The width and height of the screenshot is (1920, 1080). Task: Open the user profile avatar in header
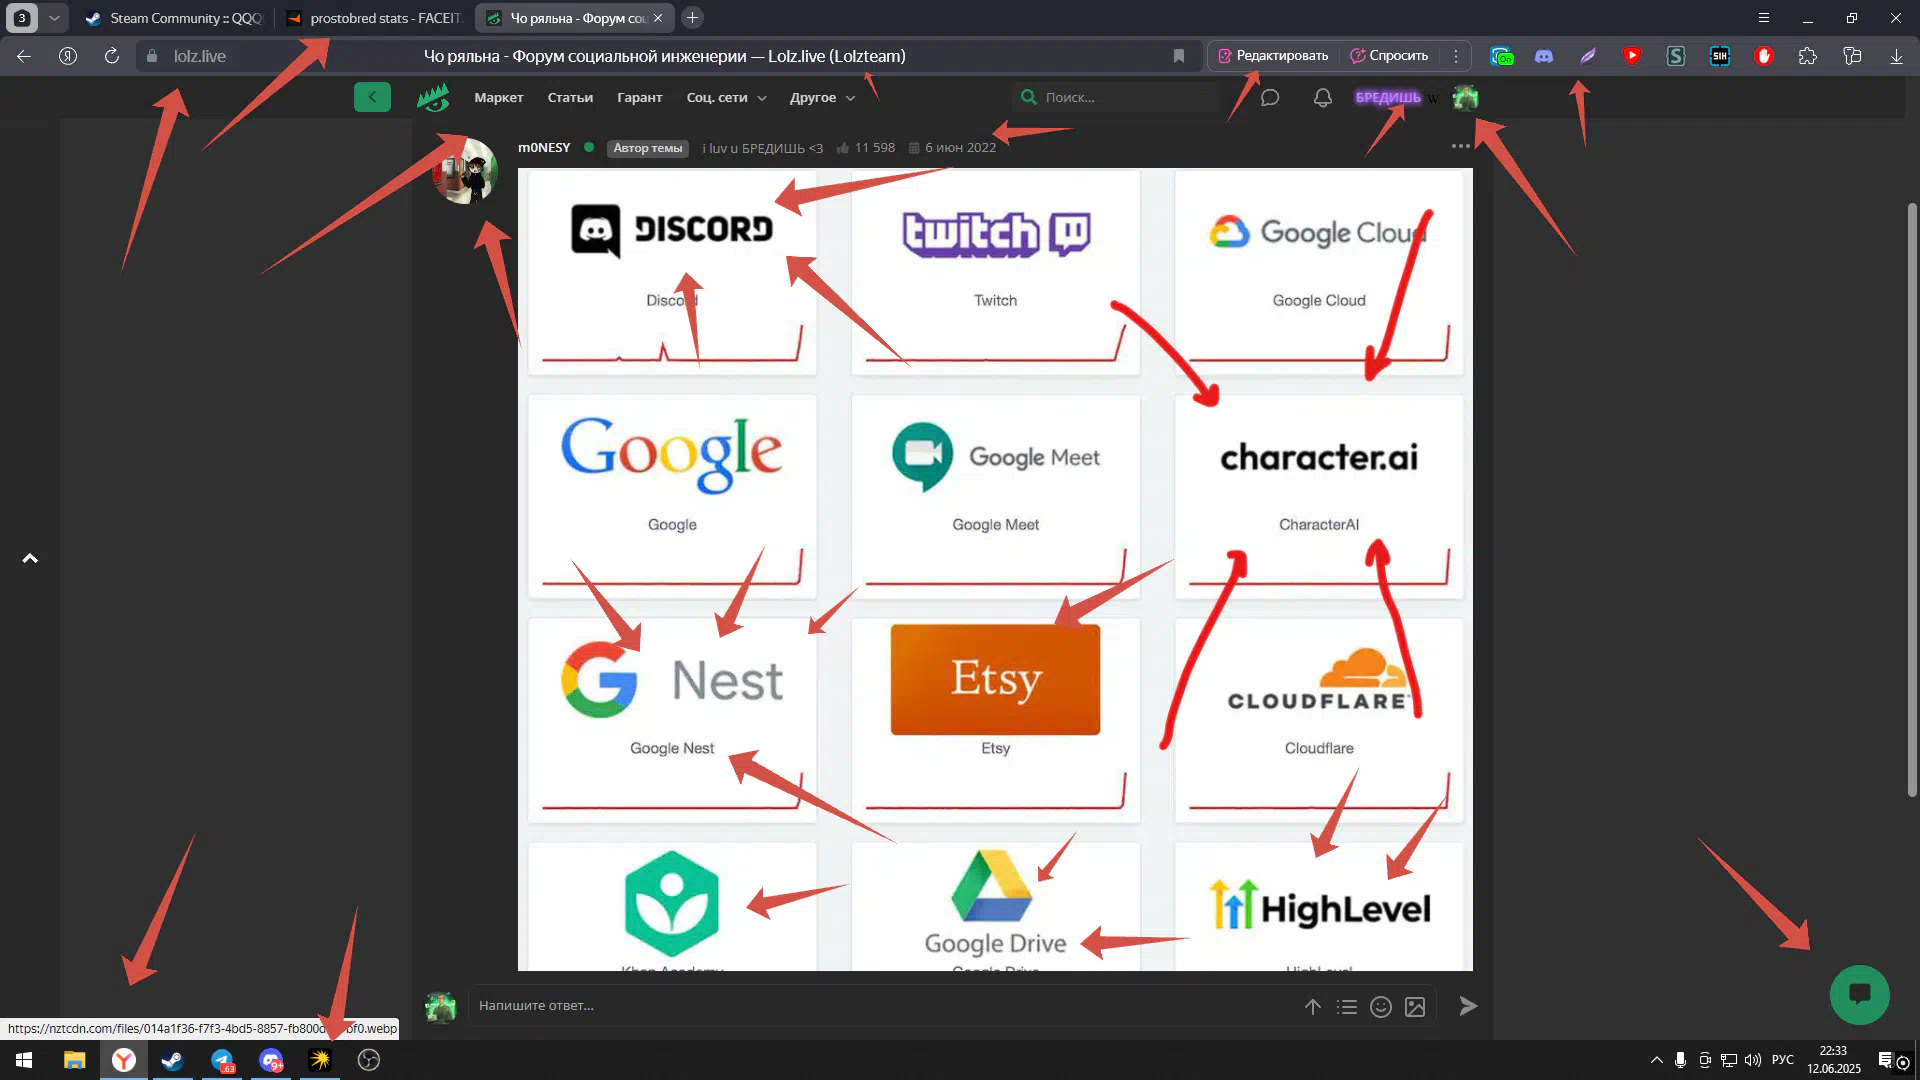coord(1466,97)
